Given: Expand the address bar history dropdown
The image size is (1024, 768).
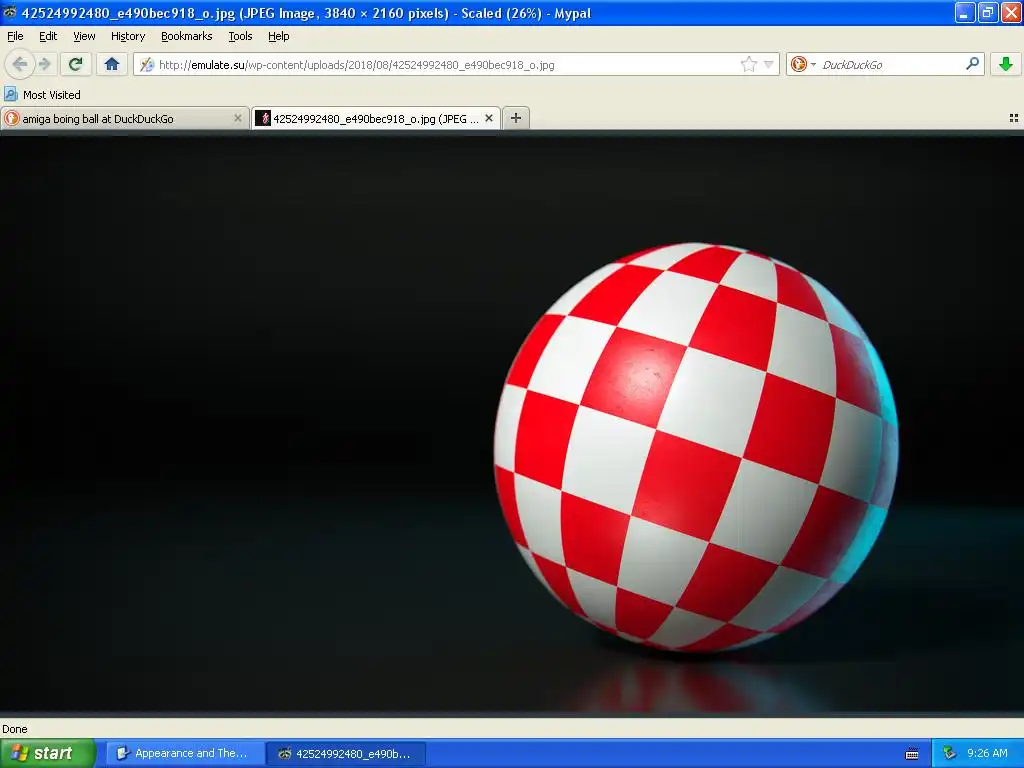Looking at the screenshot, I should [769, 64].
